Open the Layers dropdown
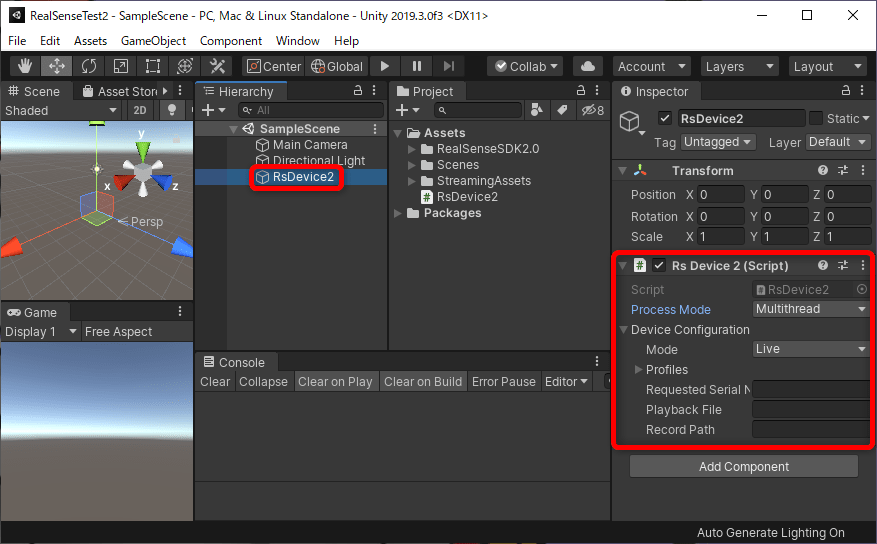877x544 pixels. point(739,67)
